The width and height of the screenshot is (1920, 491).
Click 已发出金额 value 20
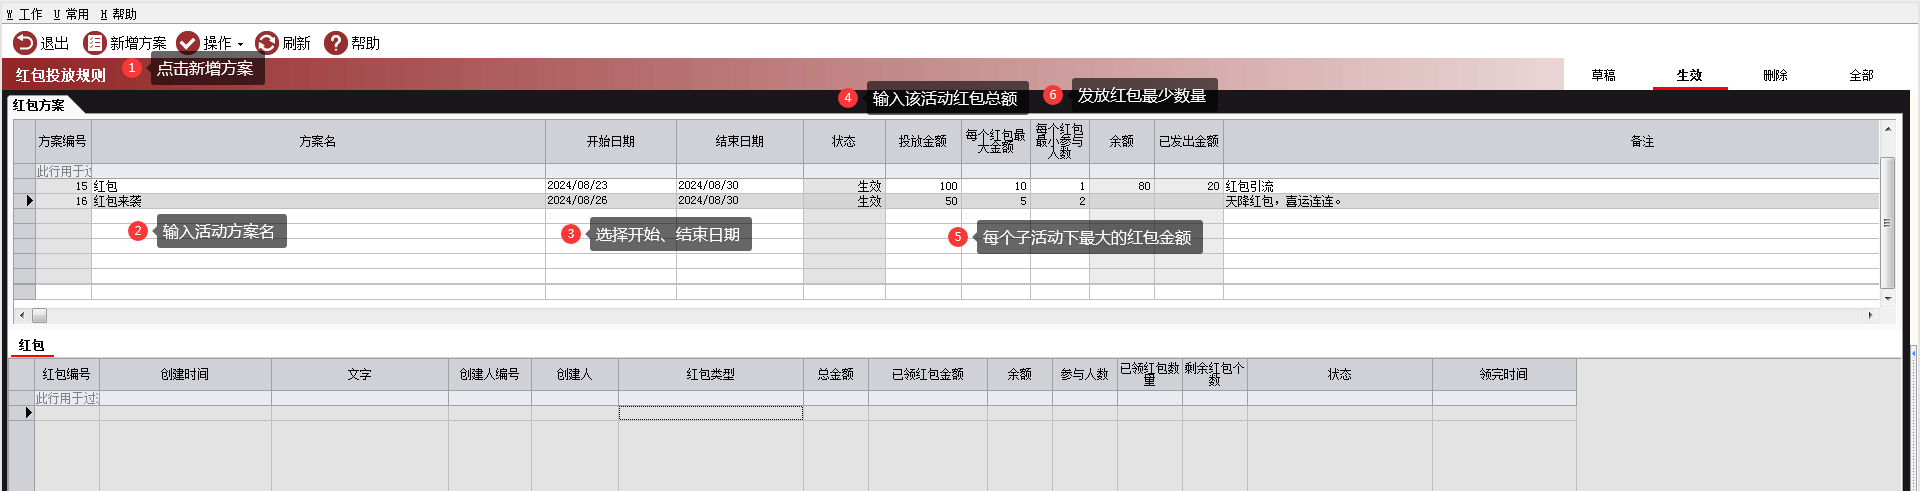tap(1189, 186)
